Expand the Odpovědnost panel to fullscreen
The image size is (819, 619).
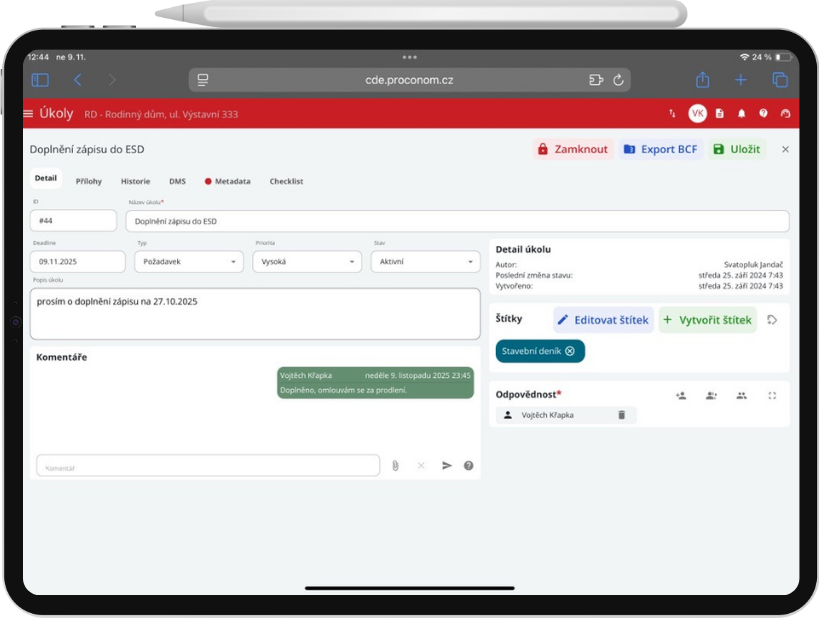point(772,395)
